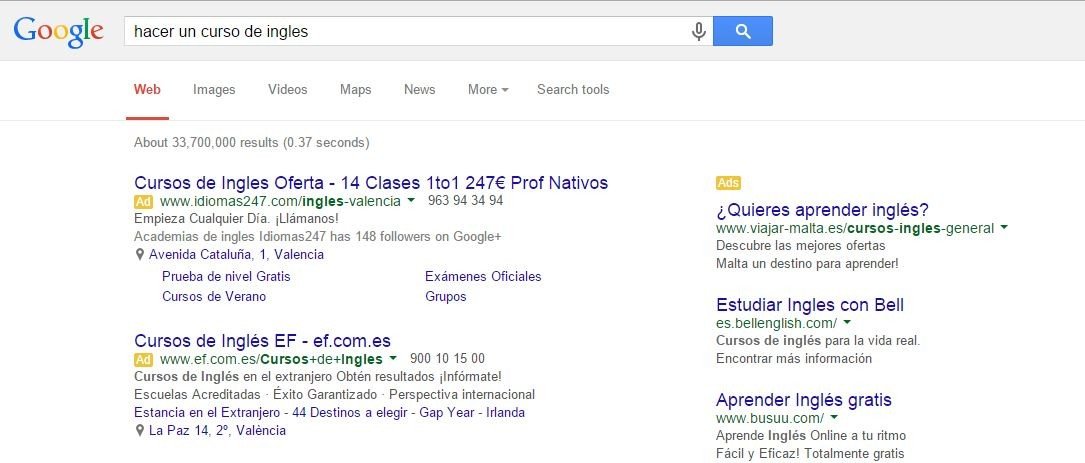Activate voice search microphone icon
The height and width of the screenshot is (463, 1085).
(x=699, y=31)
